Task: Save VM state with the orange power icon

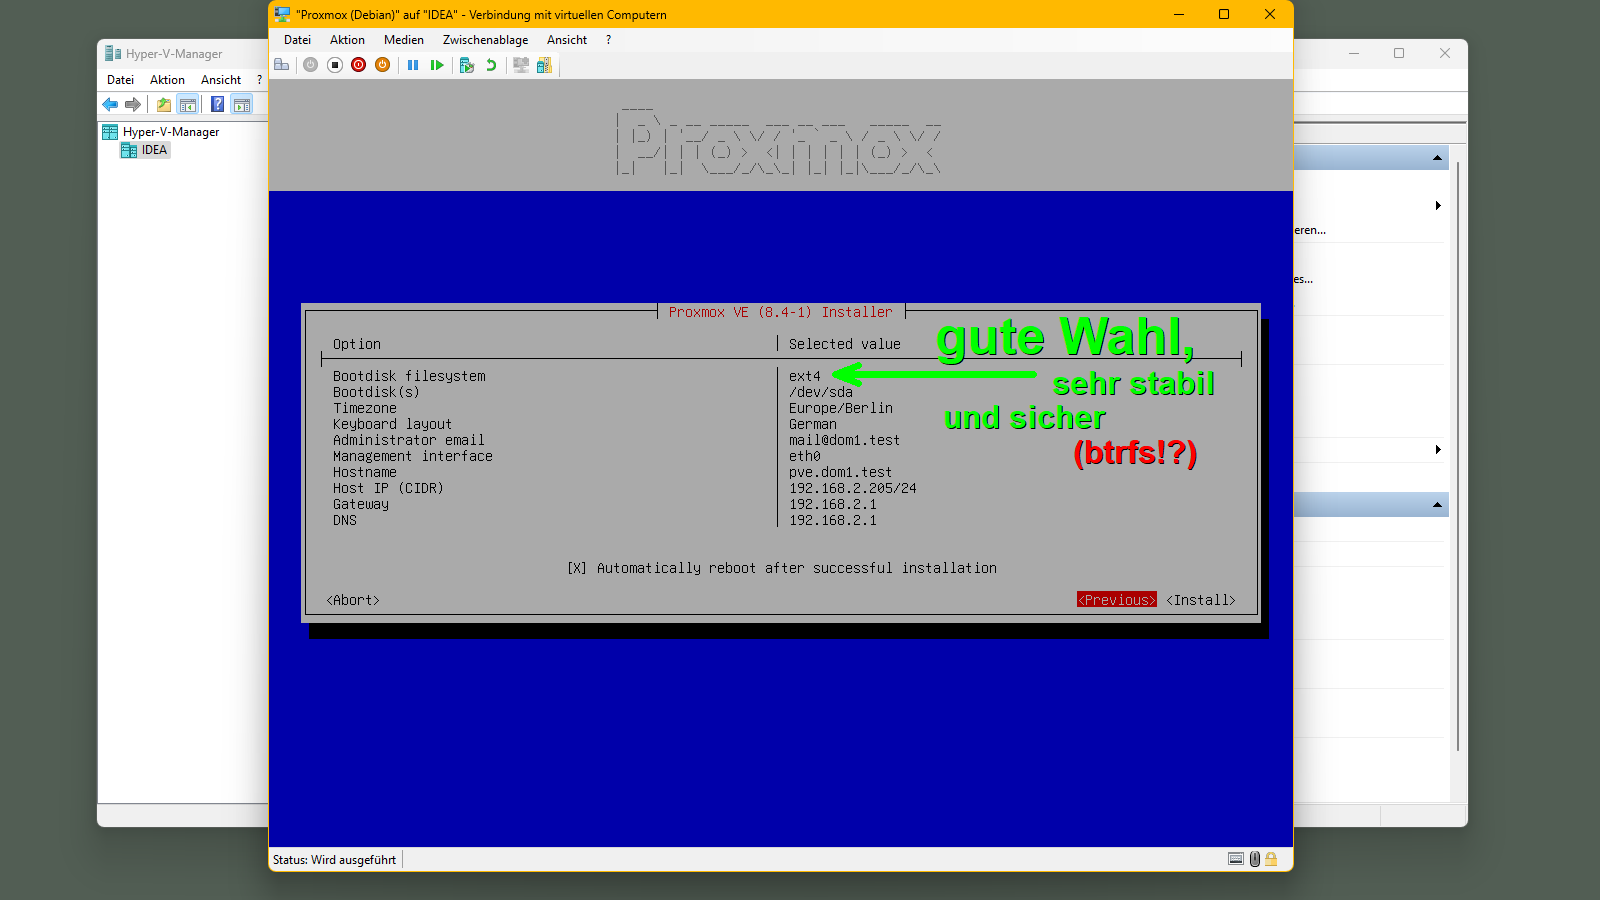Action: click(x=382, y=65)
